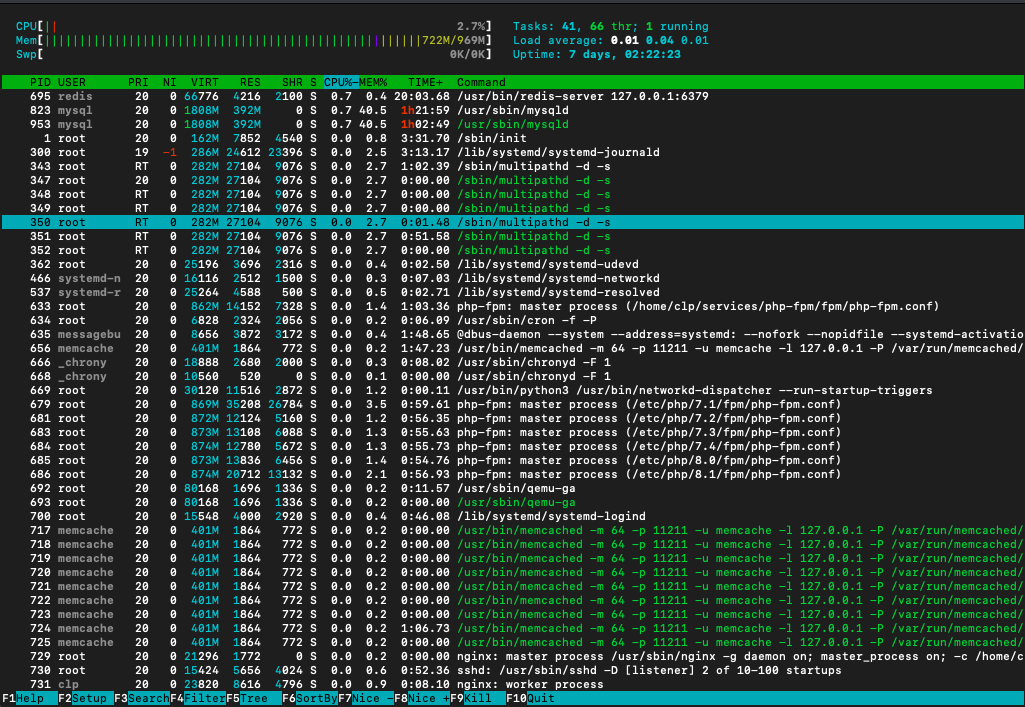Sort by the MEM% column header

pyautogui.click(x=373, y=82)
